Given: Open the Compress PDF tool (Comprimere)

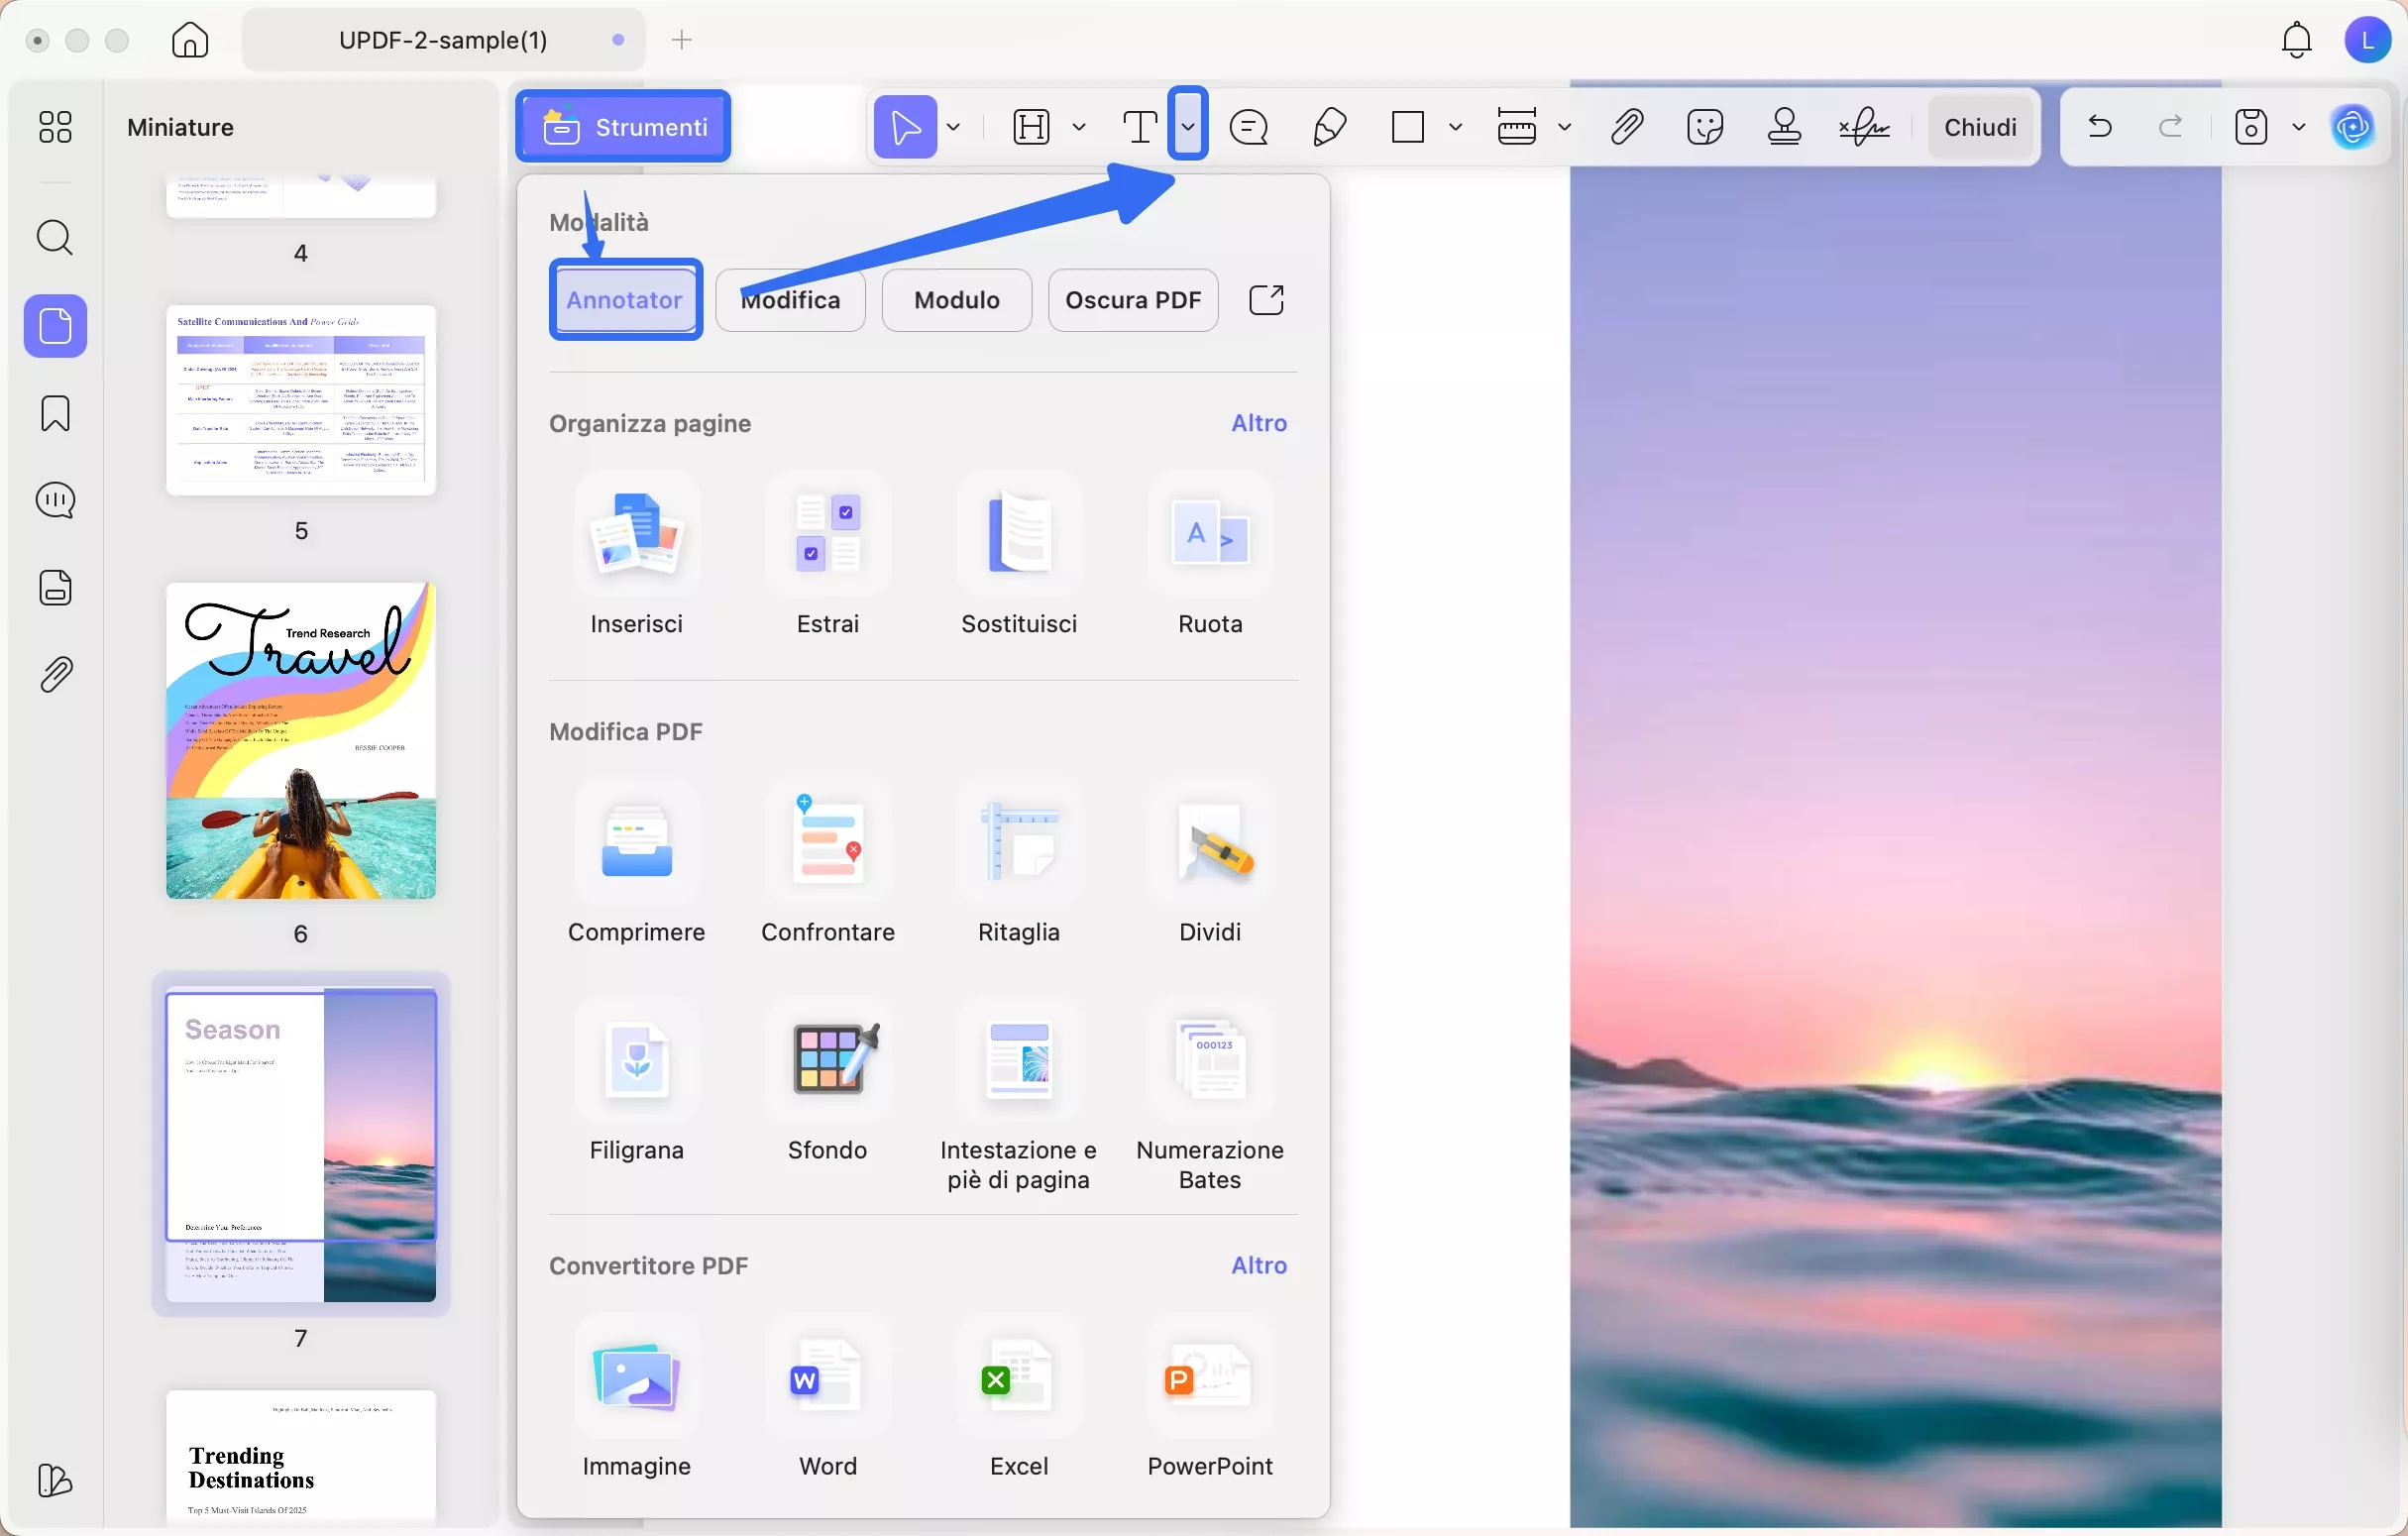Looking at the screenshot, I should click(636, 842).
